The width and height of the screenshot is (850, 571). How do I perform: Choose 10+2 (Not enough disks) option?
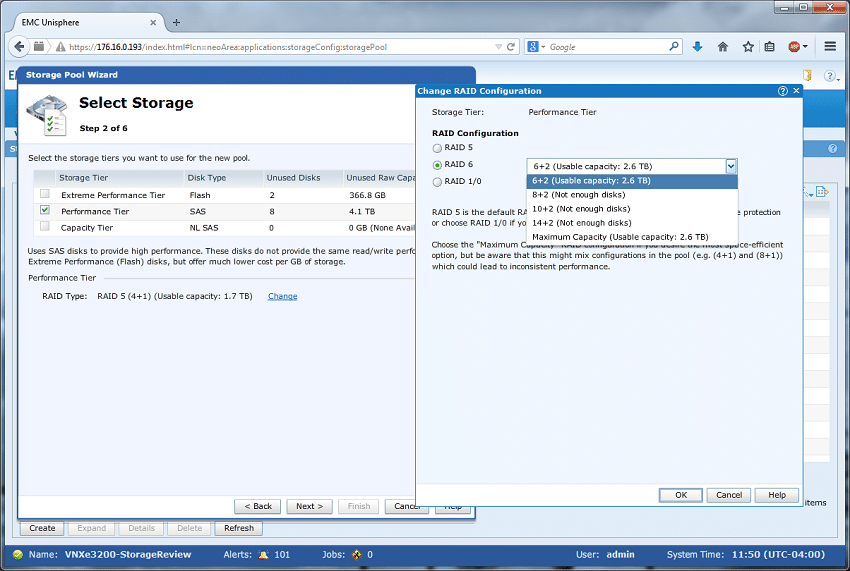pyautogui.click(x=632, y=209)
